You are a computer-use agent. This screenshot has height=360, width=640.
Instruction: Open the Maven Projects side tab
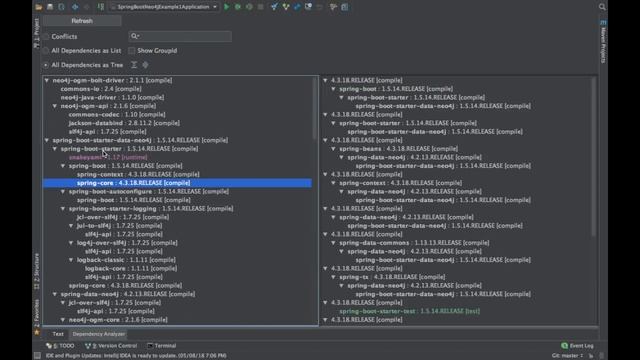603,41
